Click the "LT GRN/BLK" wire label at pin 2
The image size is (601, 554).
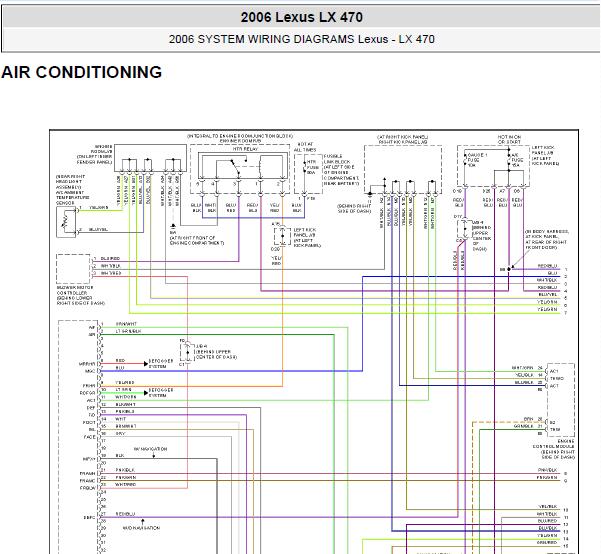pyautogui.click(x=128, y=332)
